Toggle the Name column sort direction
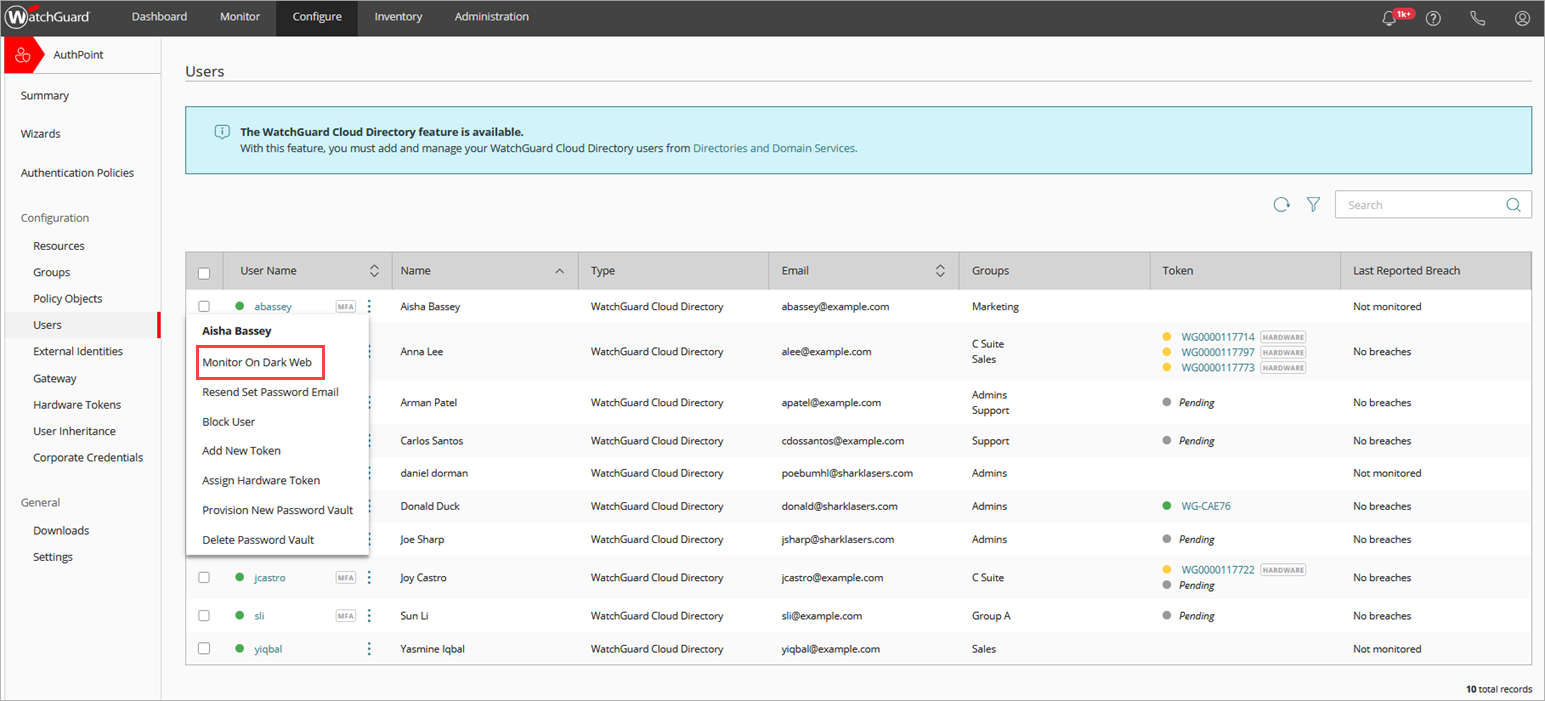1545x701 pixels. click(560, 270)
